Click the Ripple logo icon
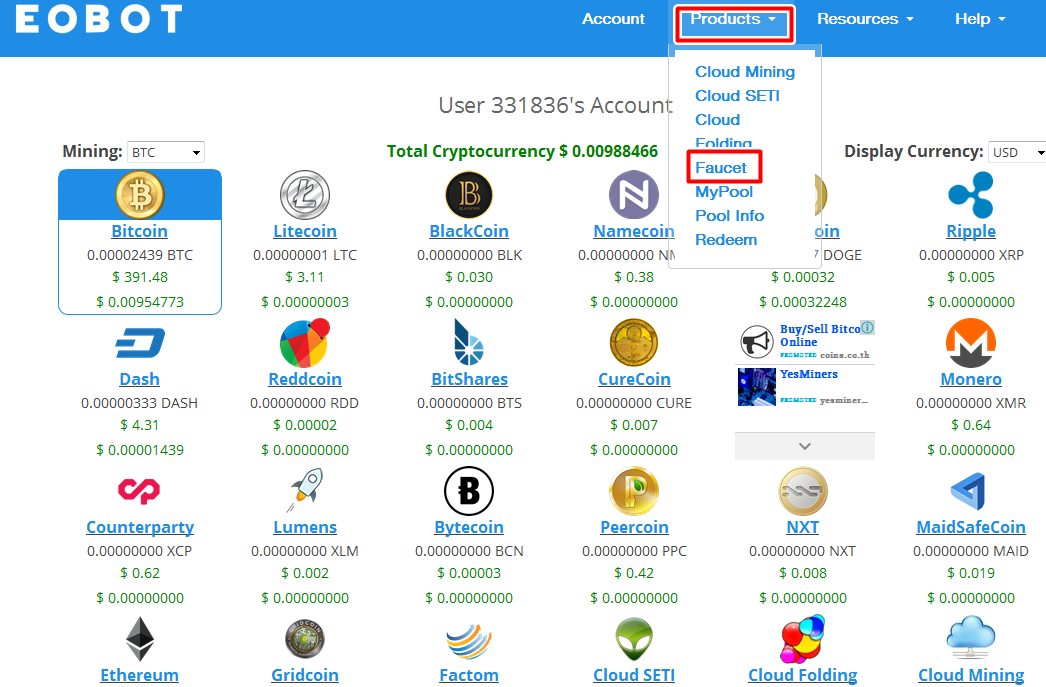The height and width of the screenshot is (687, 1046). click(x=970, y=195)
